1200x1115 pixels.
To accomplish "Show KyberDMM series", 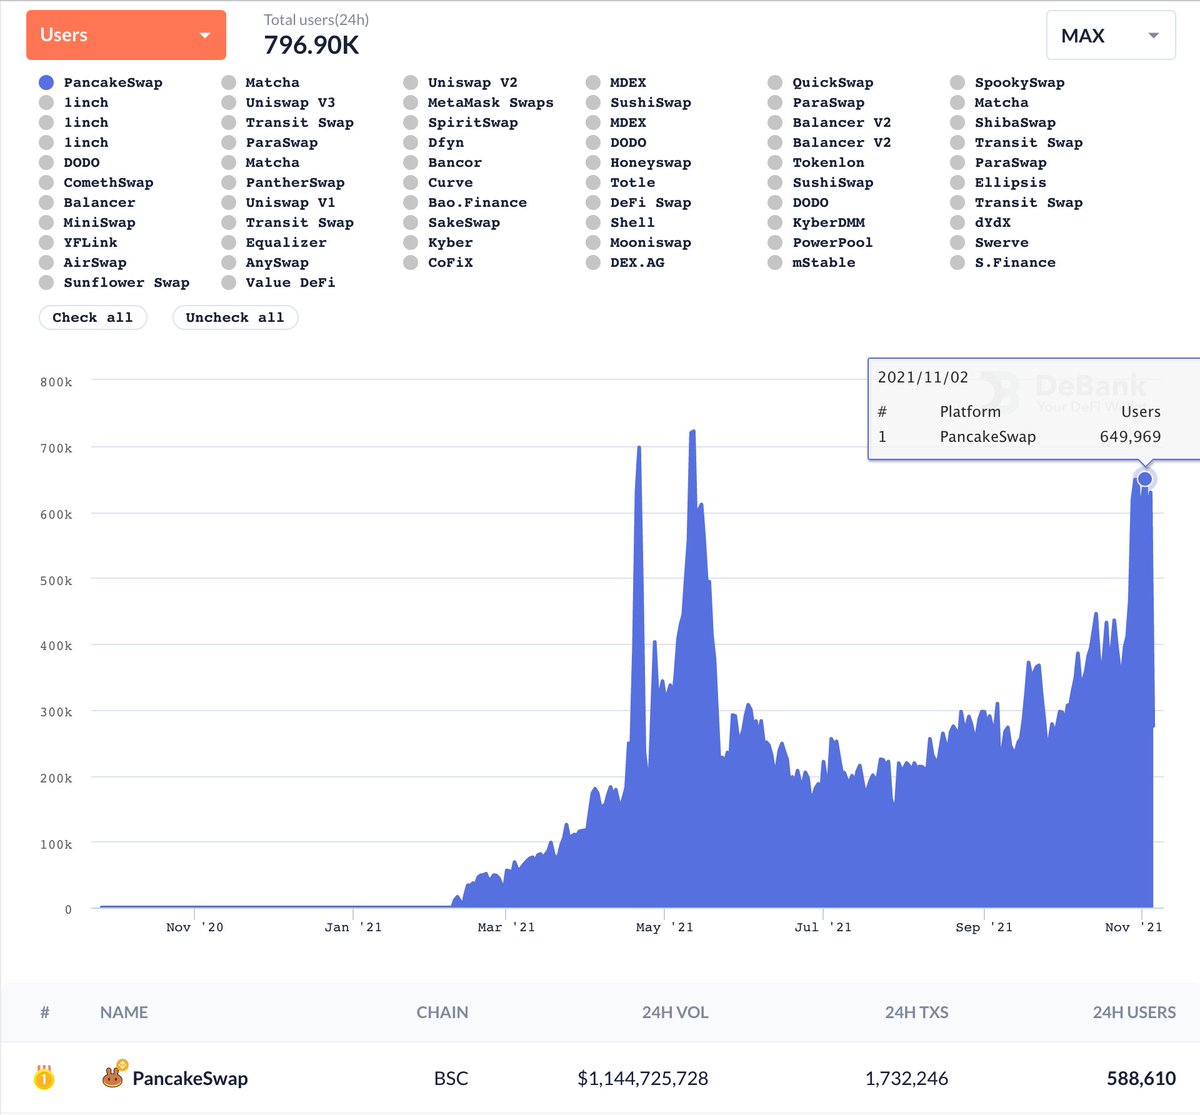I will (x=816, y=223).
